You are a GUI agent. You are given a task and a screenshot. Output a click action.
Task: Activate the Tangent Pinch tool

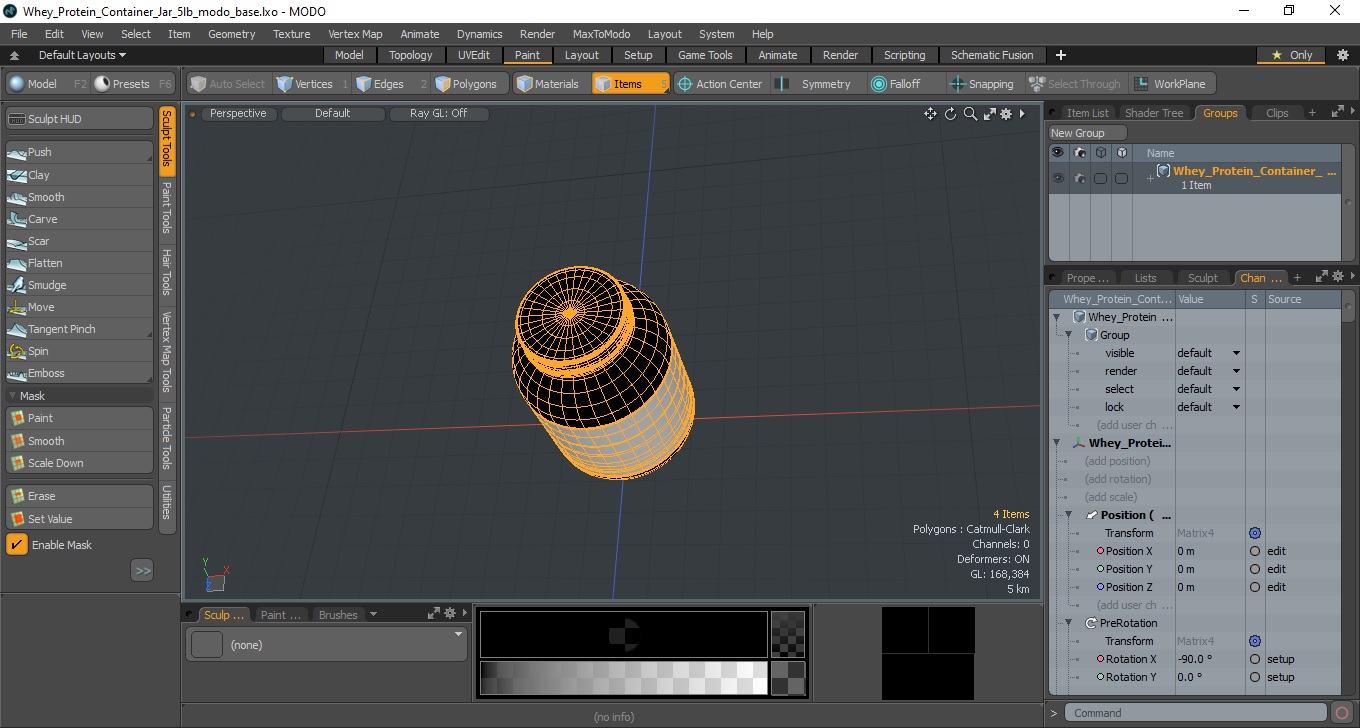tap(79, 329)
